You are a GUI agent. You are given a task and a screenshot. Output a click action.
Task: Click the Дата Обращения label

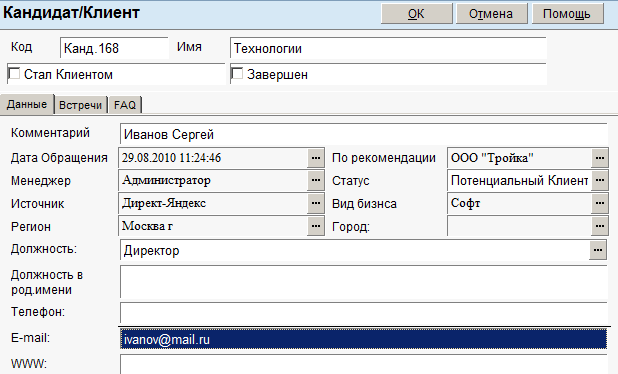pyautogui.click(x=59, y=158)
